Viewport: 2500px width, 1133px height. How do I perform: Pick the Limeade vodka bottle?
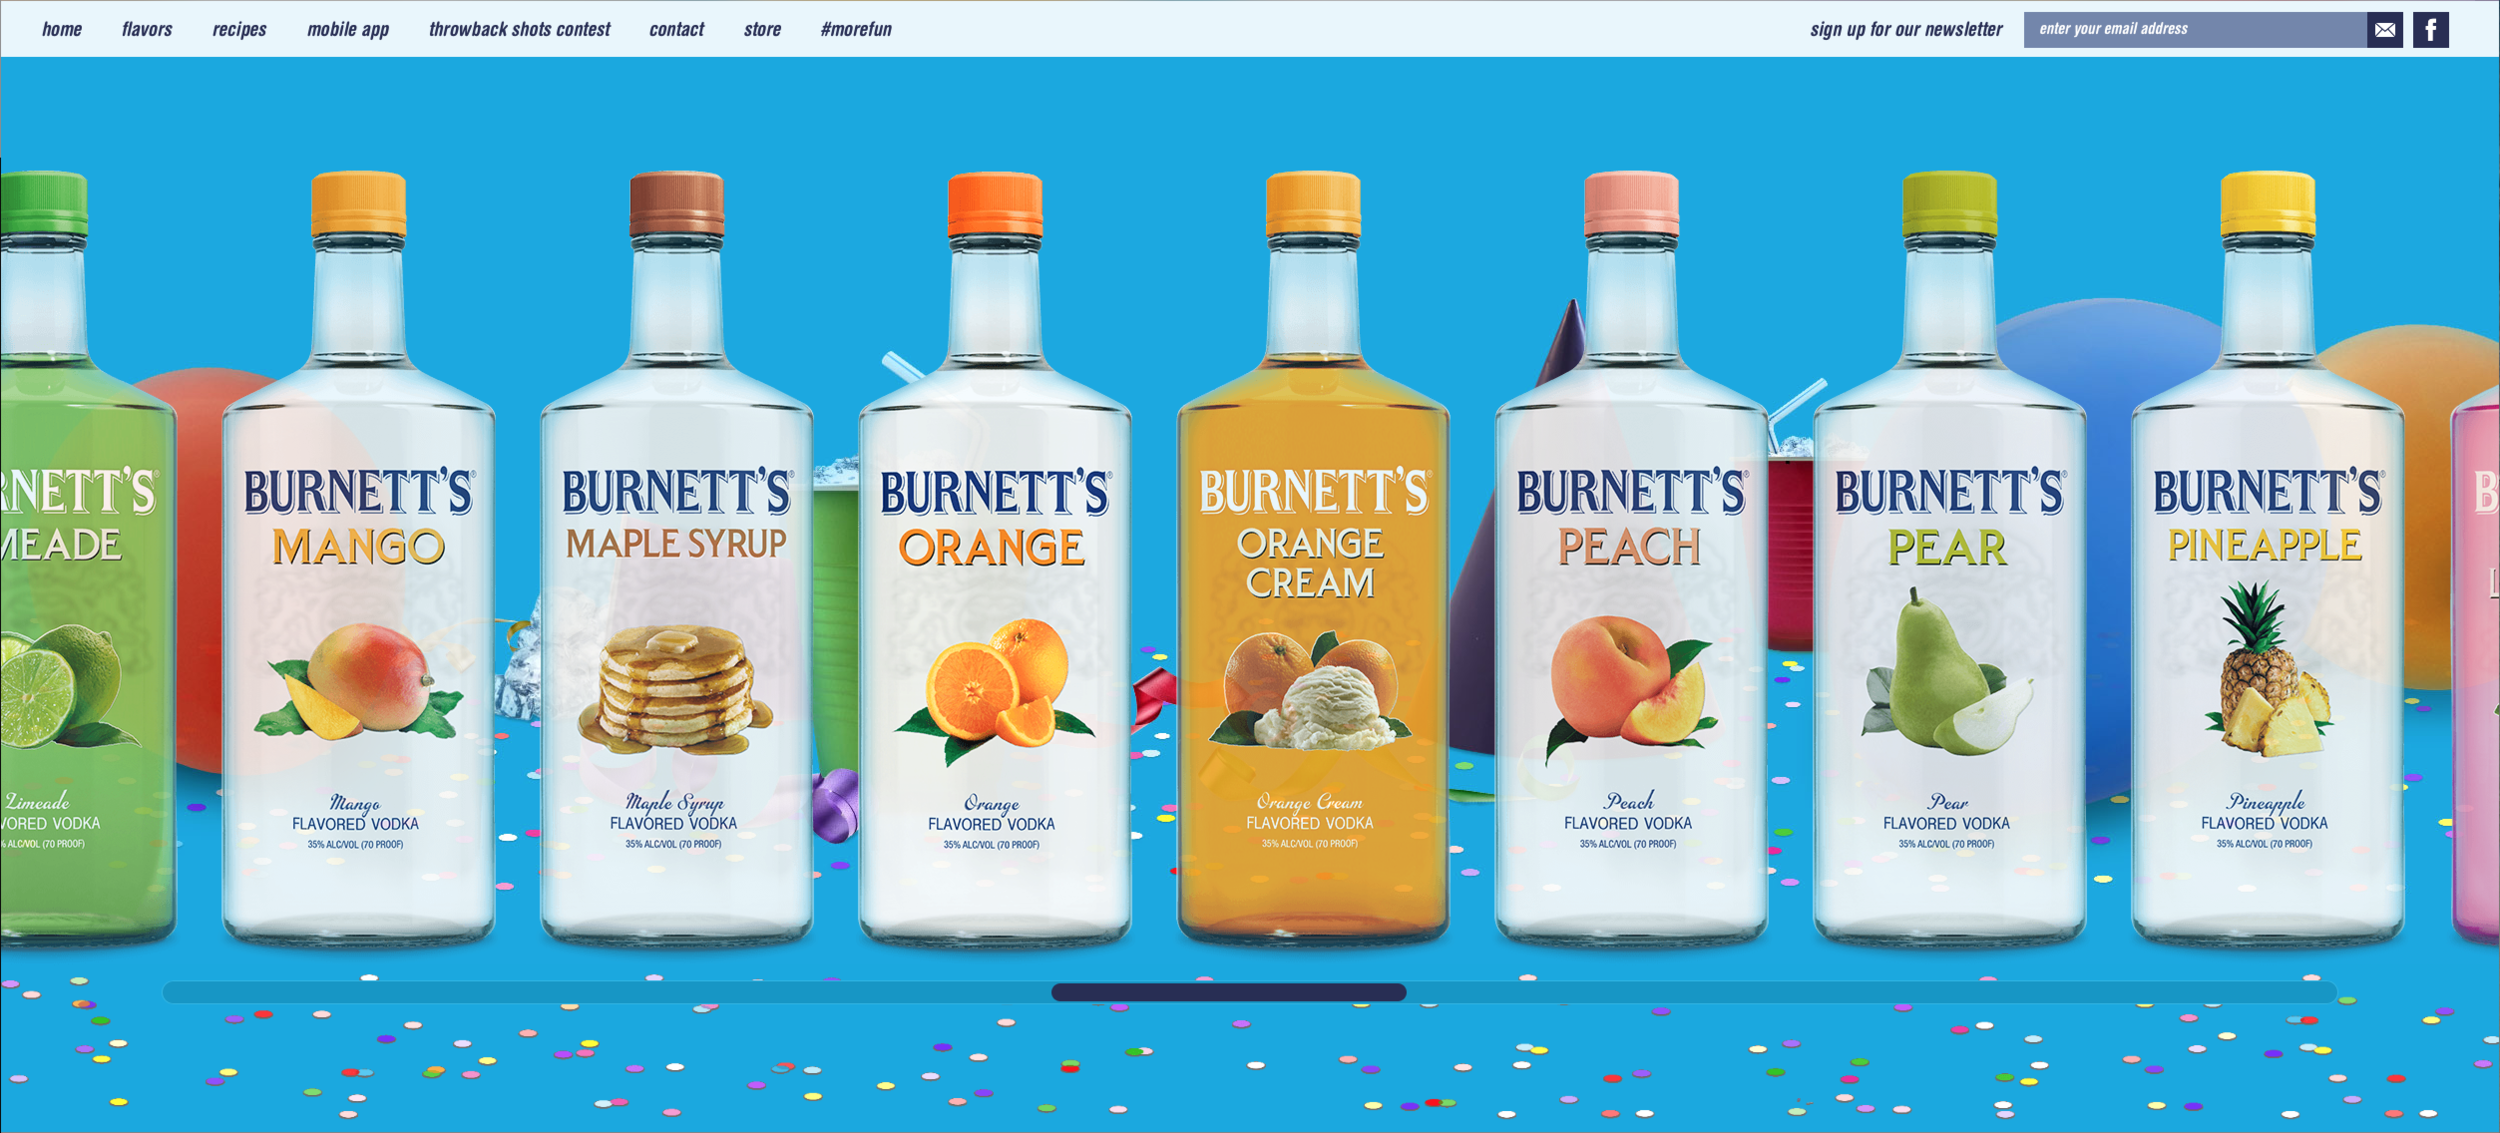[88, 558]
